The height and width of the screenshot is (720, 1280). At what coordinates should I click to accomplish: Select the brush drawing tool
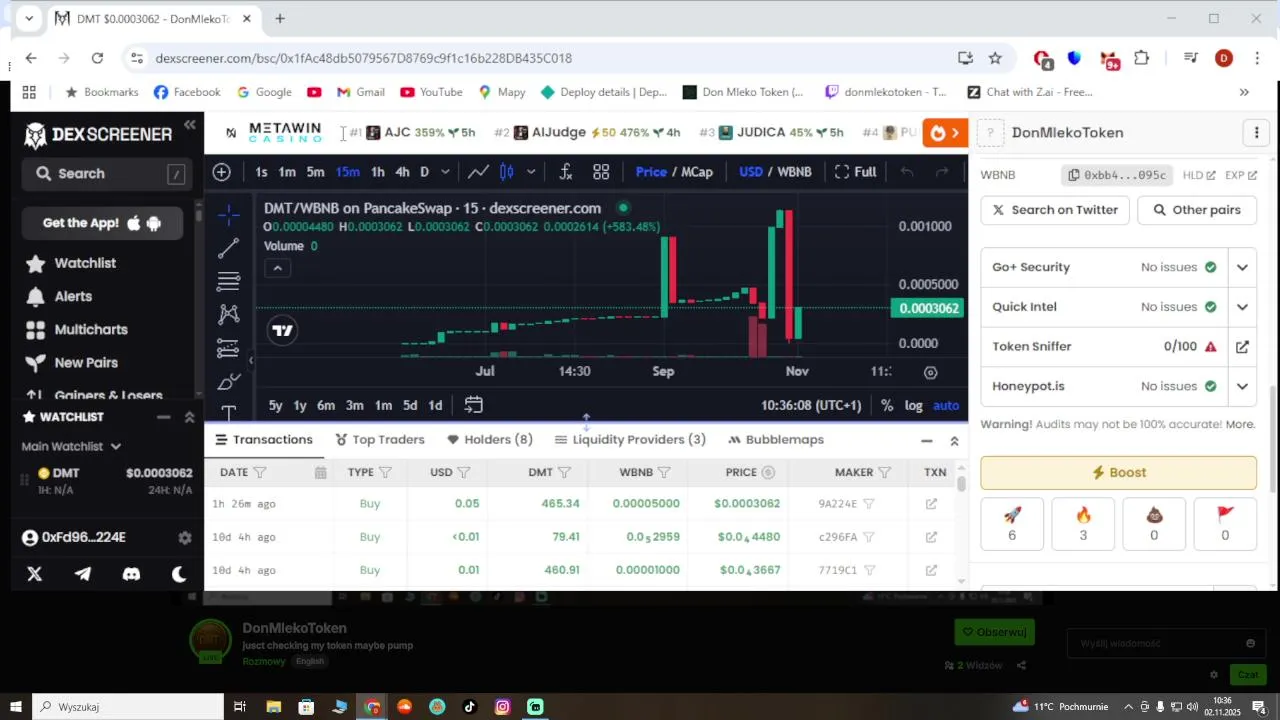coord(228,381)
